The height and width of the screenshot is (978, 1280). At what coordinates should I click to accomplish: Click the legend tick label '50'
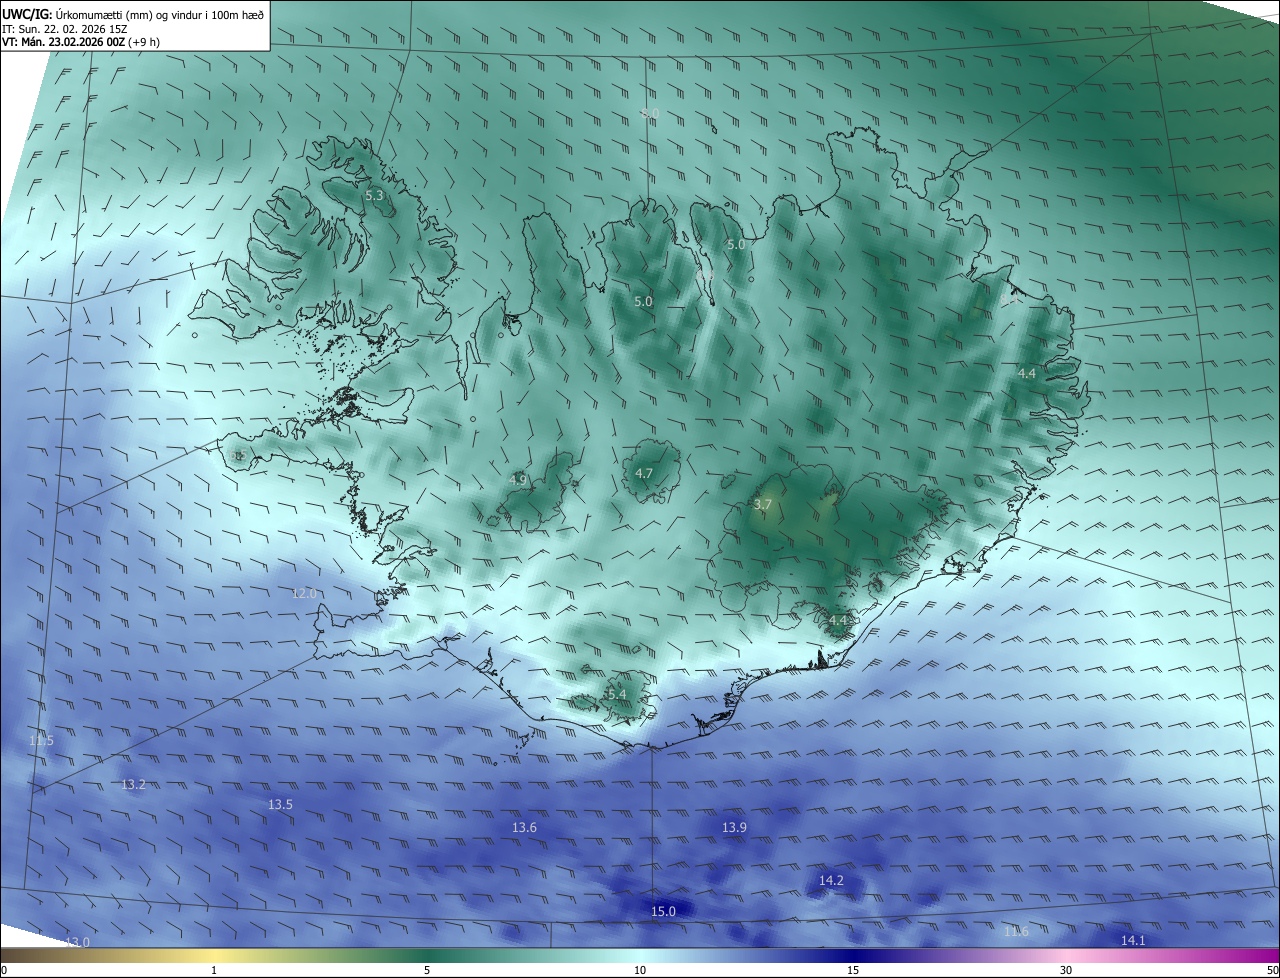[x=1271, y=970]
